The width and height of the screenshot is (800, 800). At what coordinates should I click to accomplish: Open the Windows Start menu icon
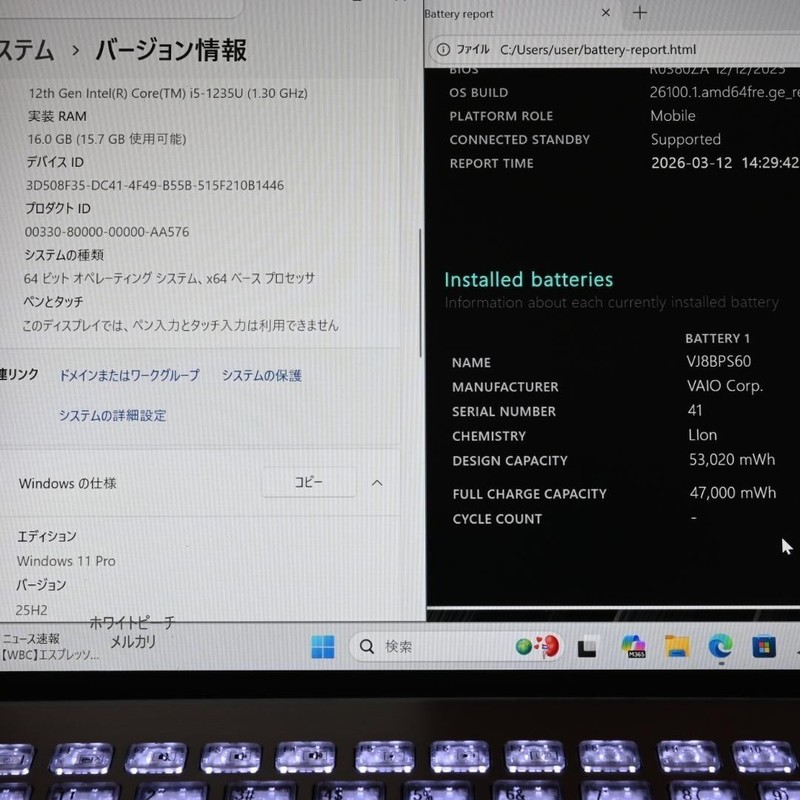[323, 647]
